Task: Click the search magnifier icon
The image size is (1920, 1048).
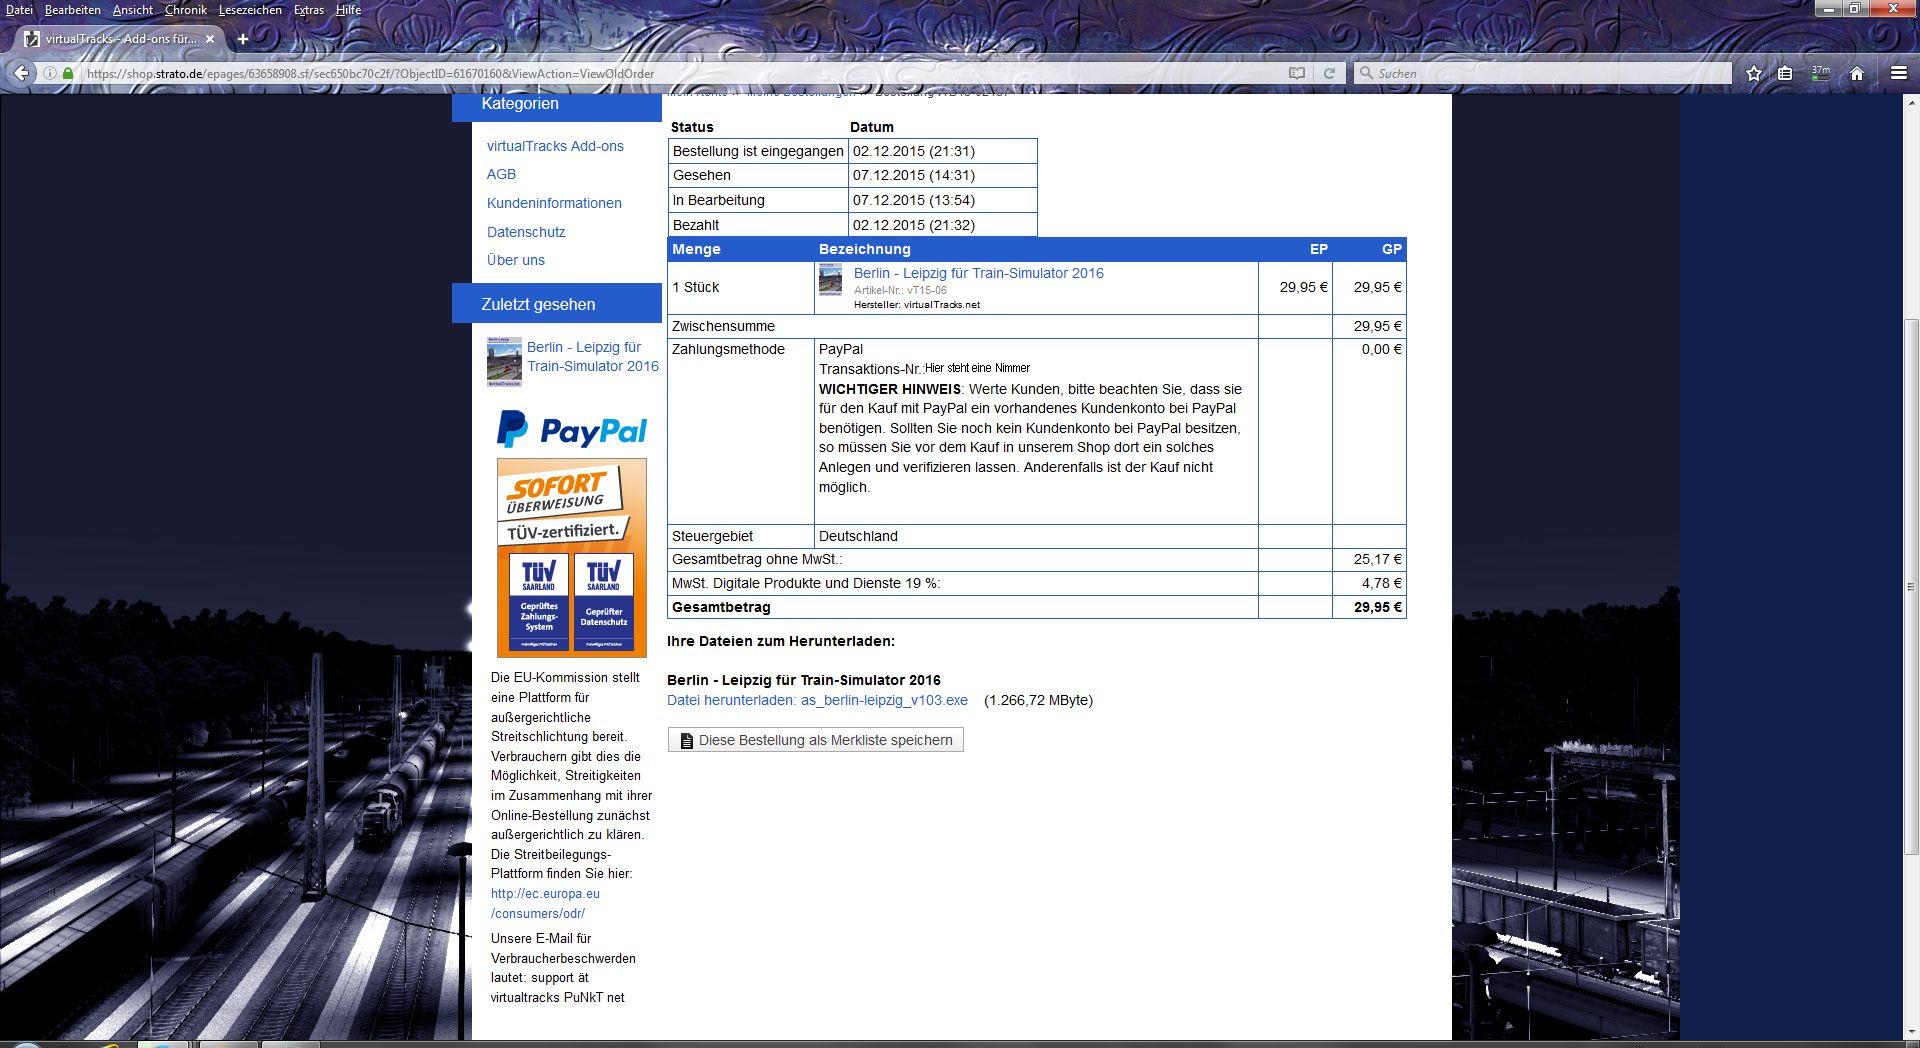Action: tap(1366, 73)
